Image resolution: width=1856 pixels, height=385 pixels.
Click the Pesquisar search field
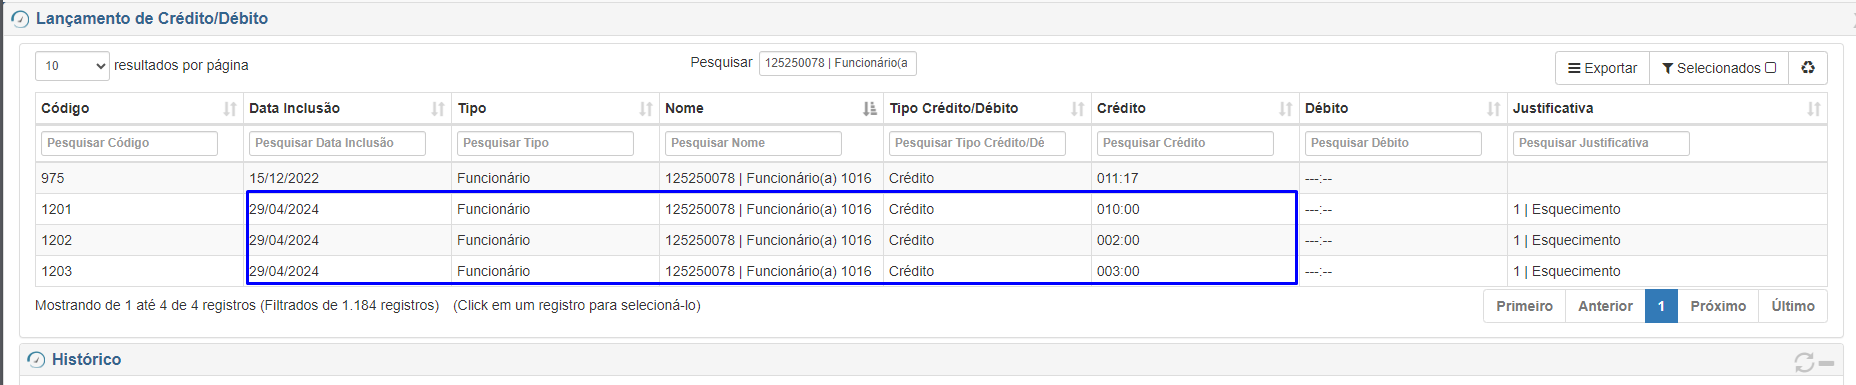pyautogui.click(x=837, y=63)
